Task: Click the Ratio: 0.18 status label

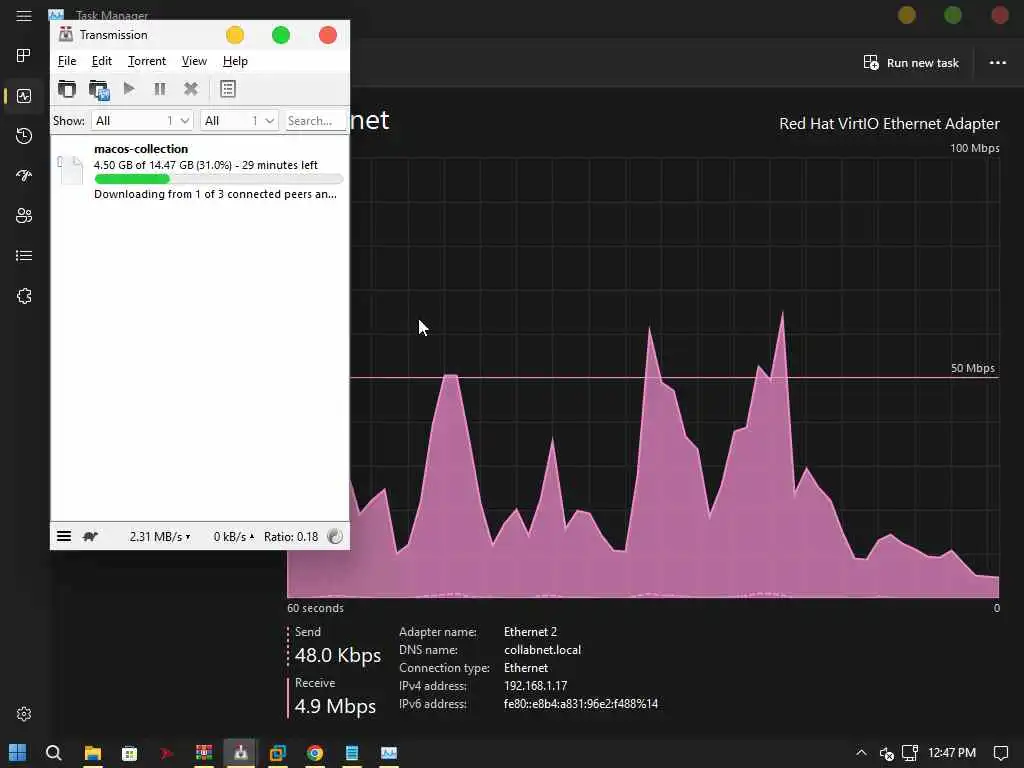Action: coord(291,537)
